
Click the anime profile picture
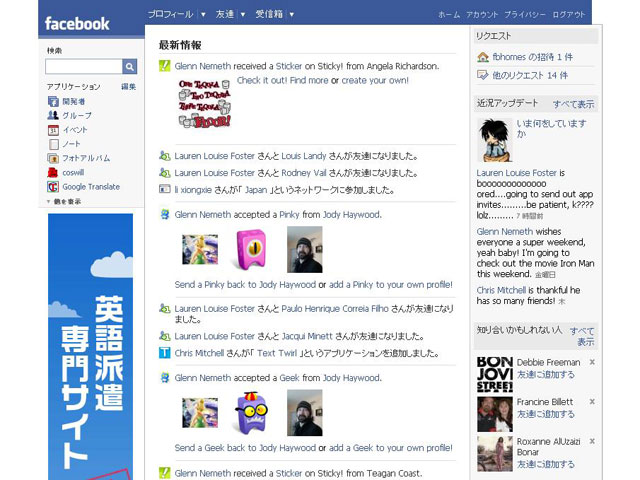[x=495, y=140]
